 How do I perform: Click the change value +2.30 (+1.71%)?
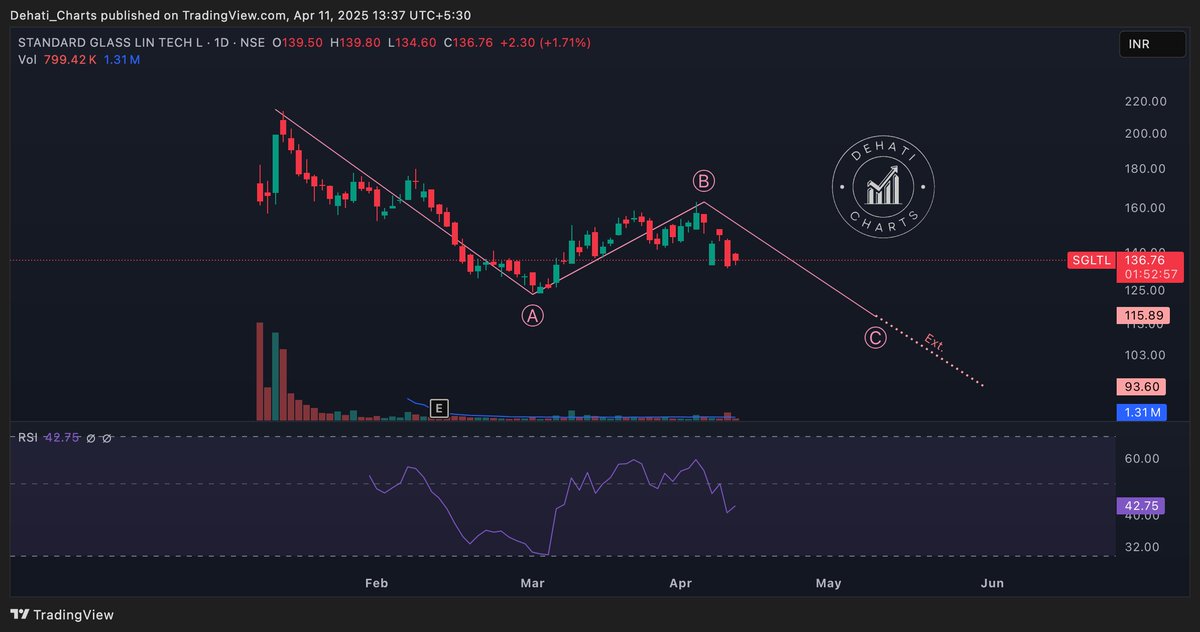546,43
